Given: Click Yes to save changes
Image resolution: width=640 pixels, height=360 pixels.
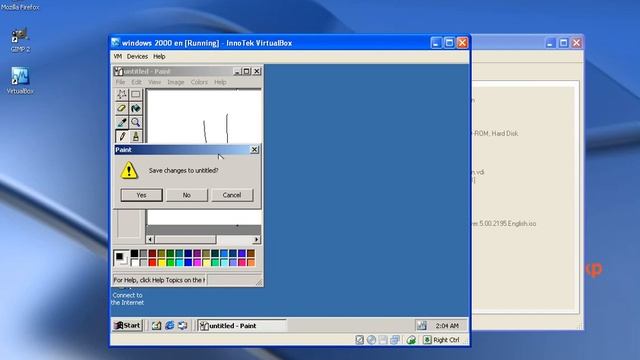Looking at the screenshot, I should 141,195.
